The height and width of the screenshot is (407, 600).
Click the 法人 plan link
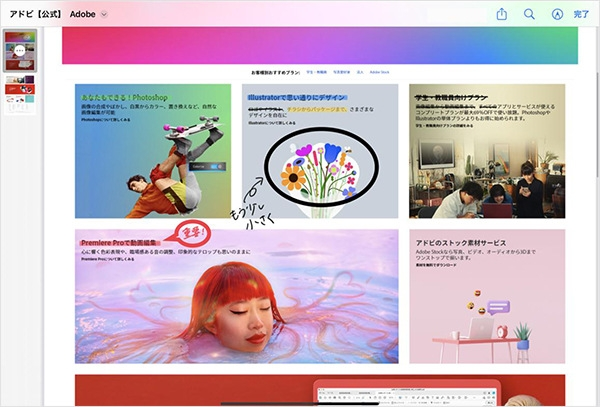coord(360,72)
